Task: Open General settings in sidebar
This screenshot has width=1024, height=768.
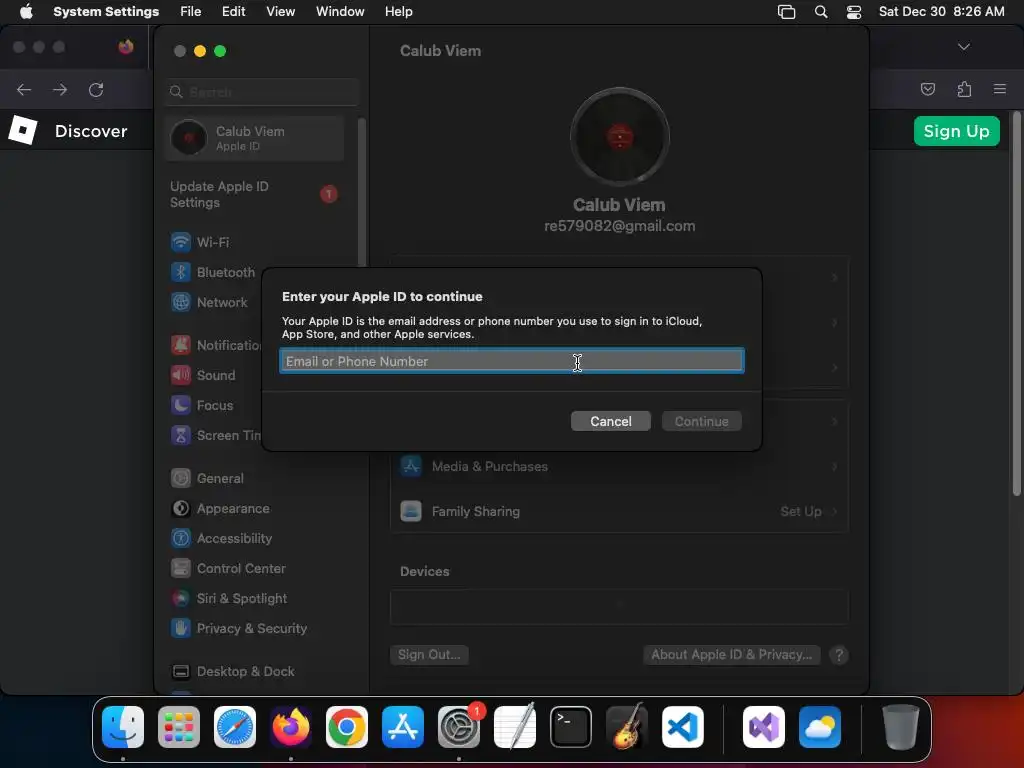Action: (220, 478)
